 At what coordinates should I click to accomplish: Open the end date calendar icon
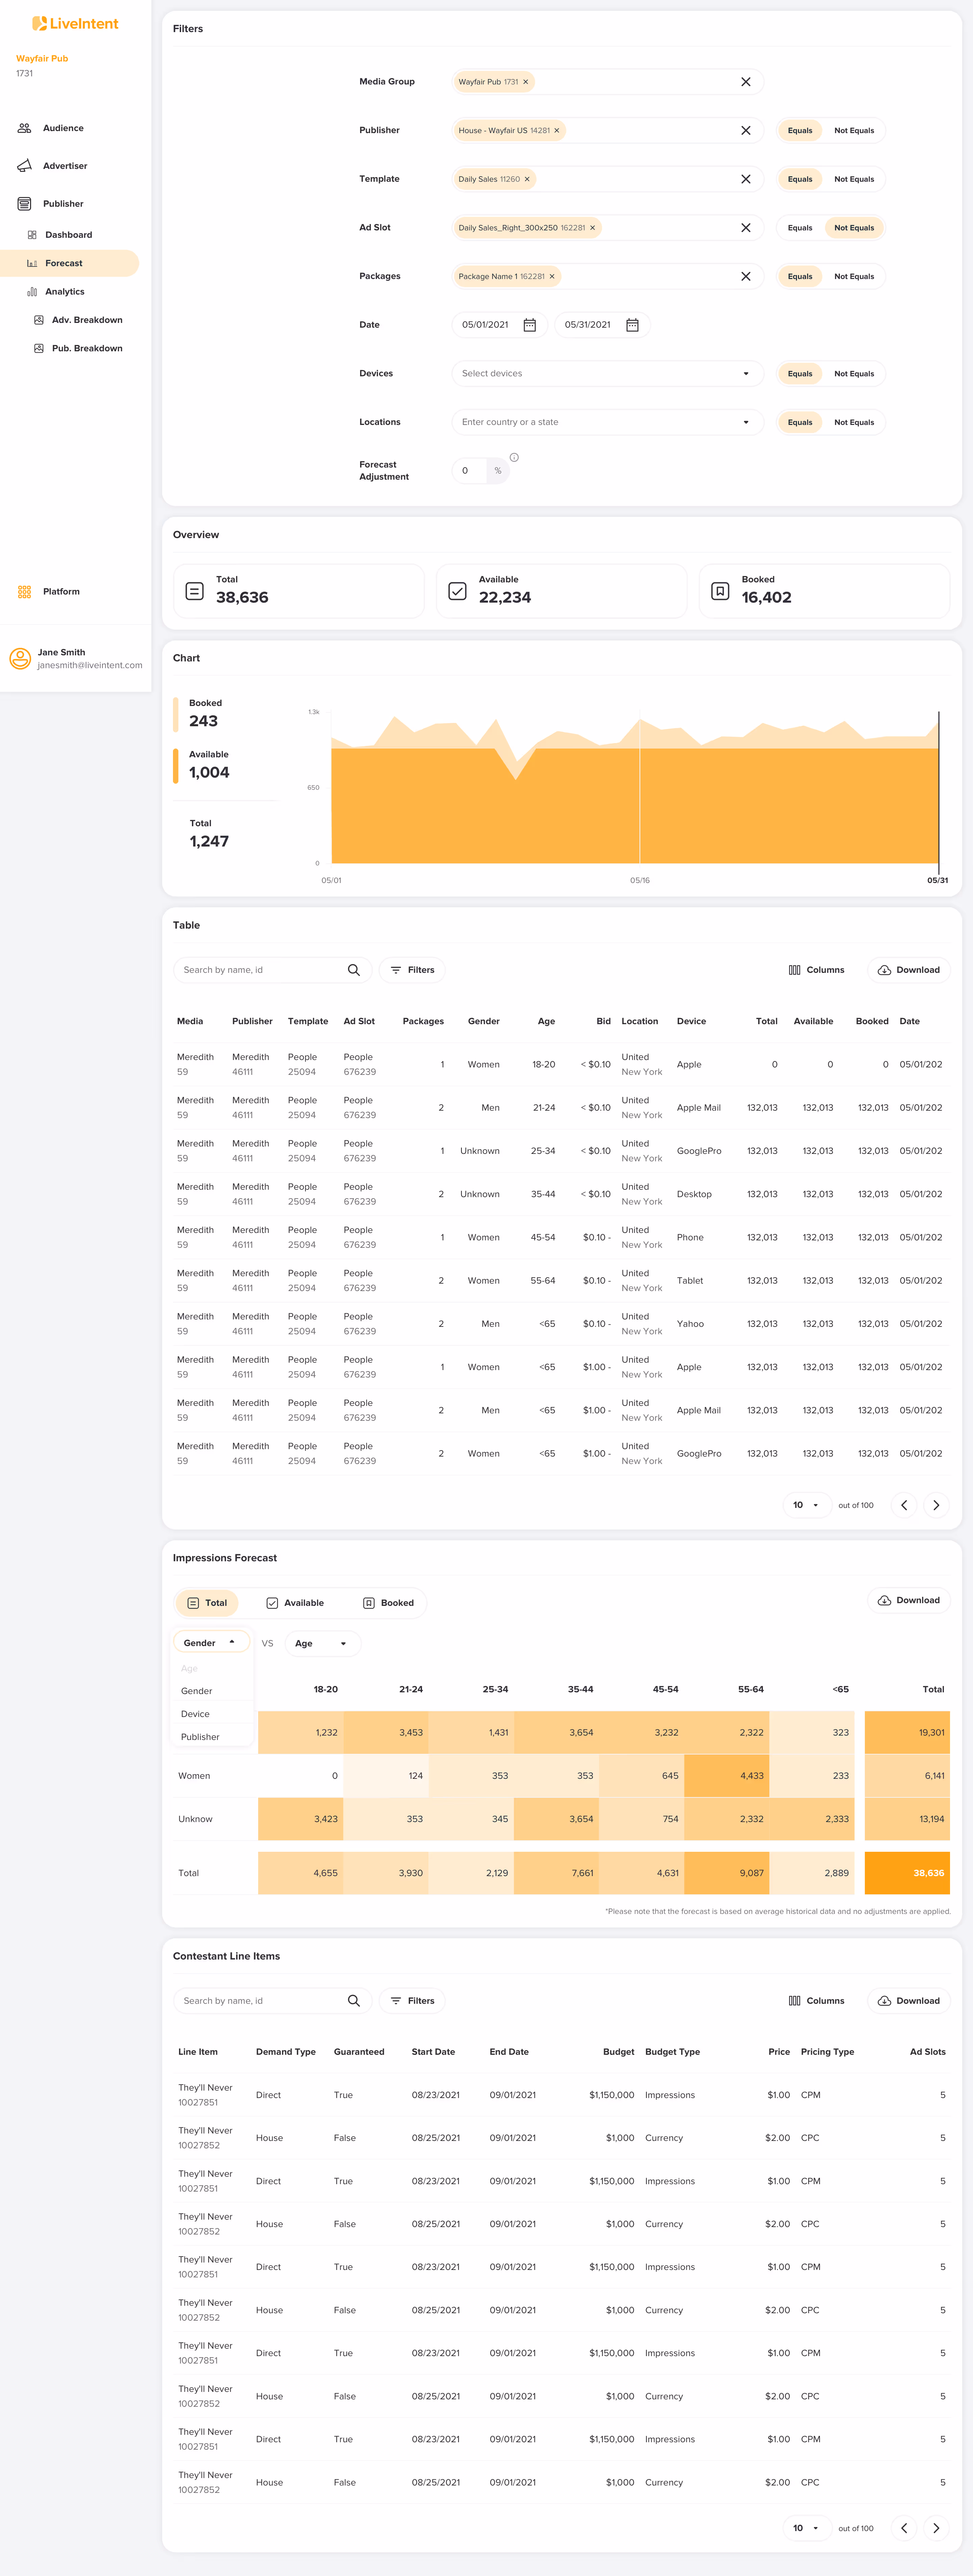tap(632, 325)
